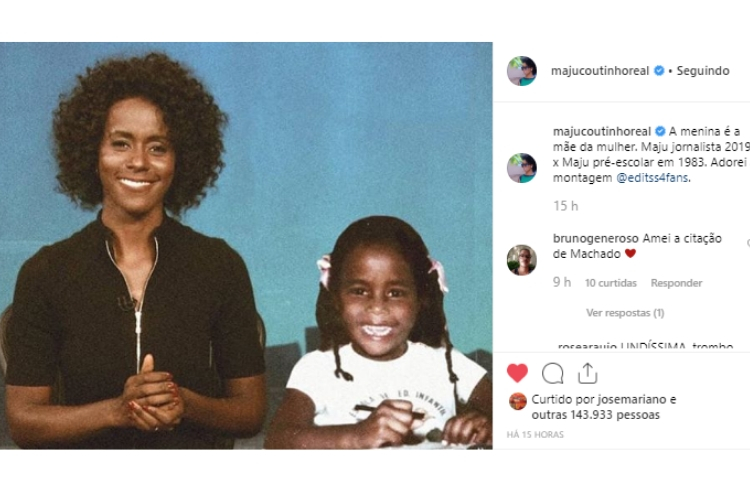Click the share arrow icon
Image resolution: width=750 pixels, height=500 pixels.
(x=587, y=373)
